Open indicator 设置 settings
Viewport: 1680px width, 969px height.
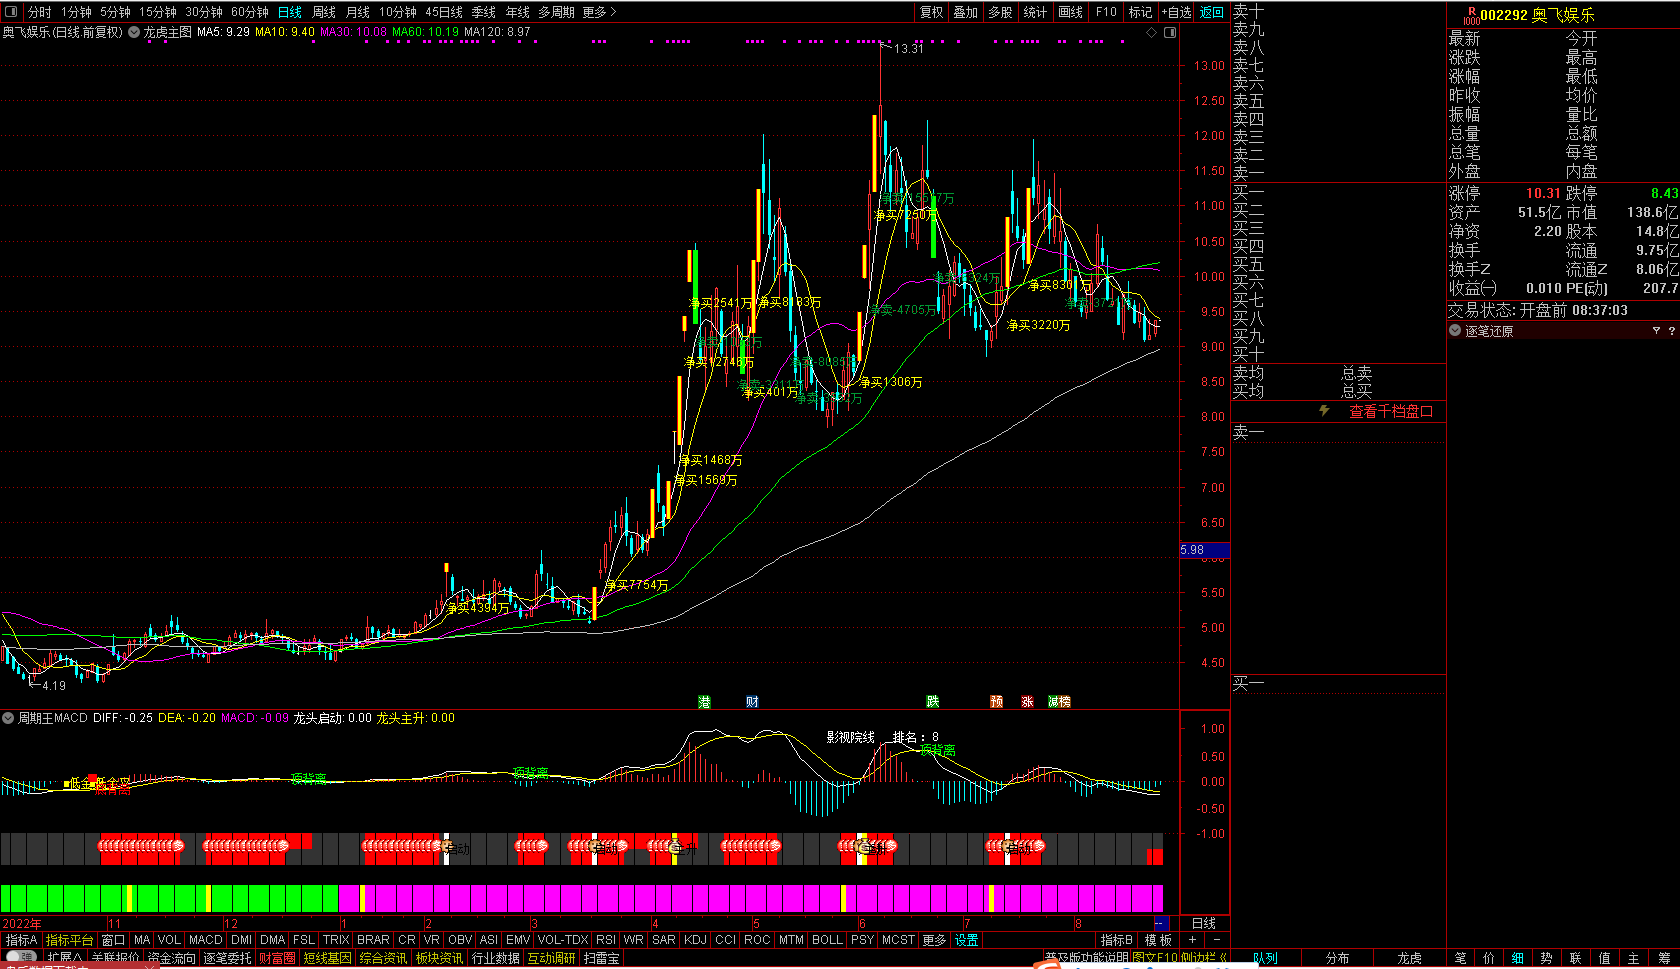[x=967, y=940]
